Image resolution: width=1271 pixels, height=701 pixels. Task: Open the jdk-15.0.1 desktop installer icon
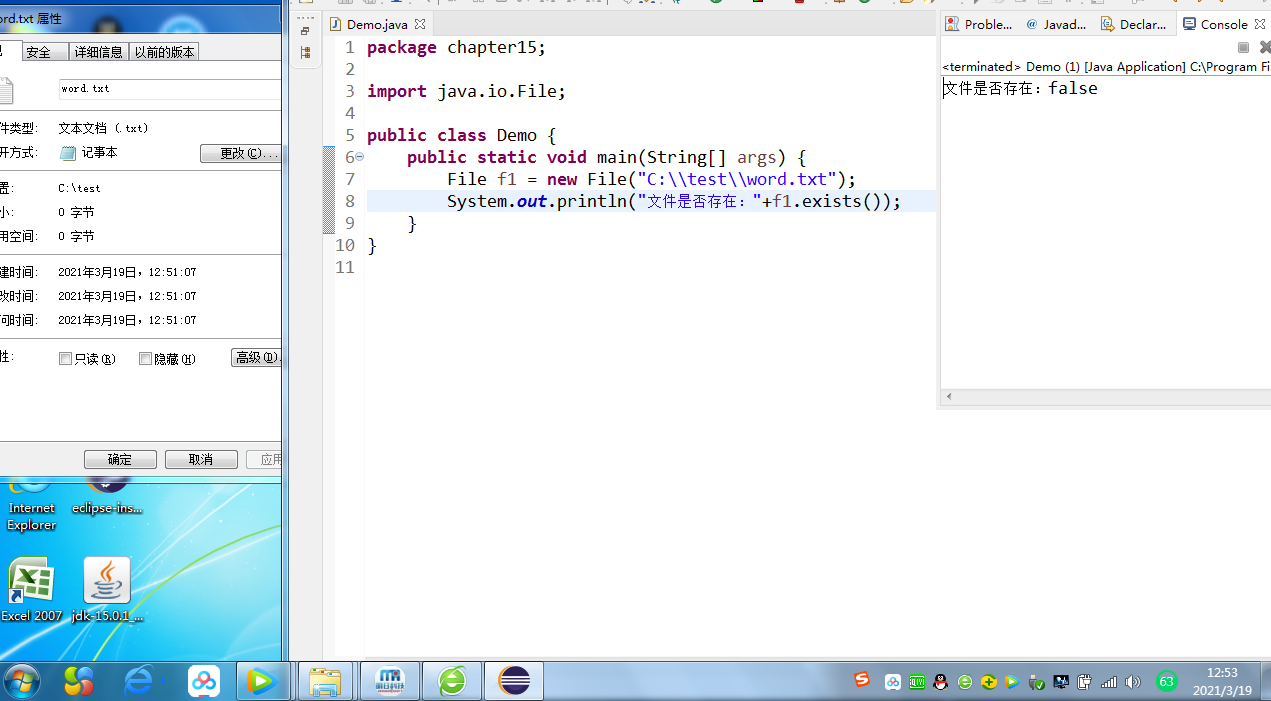point(107,591)
